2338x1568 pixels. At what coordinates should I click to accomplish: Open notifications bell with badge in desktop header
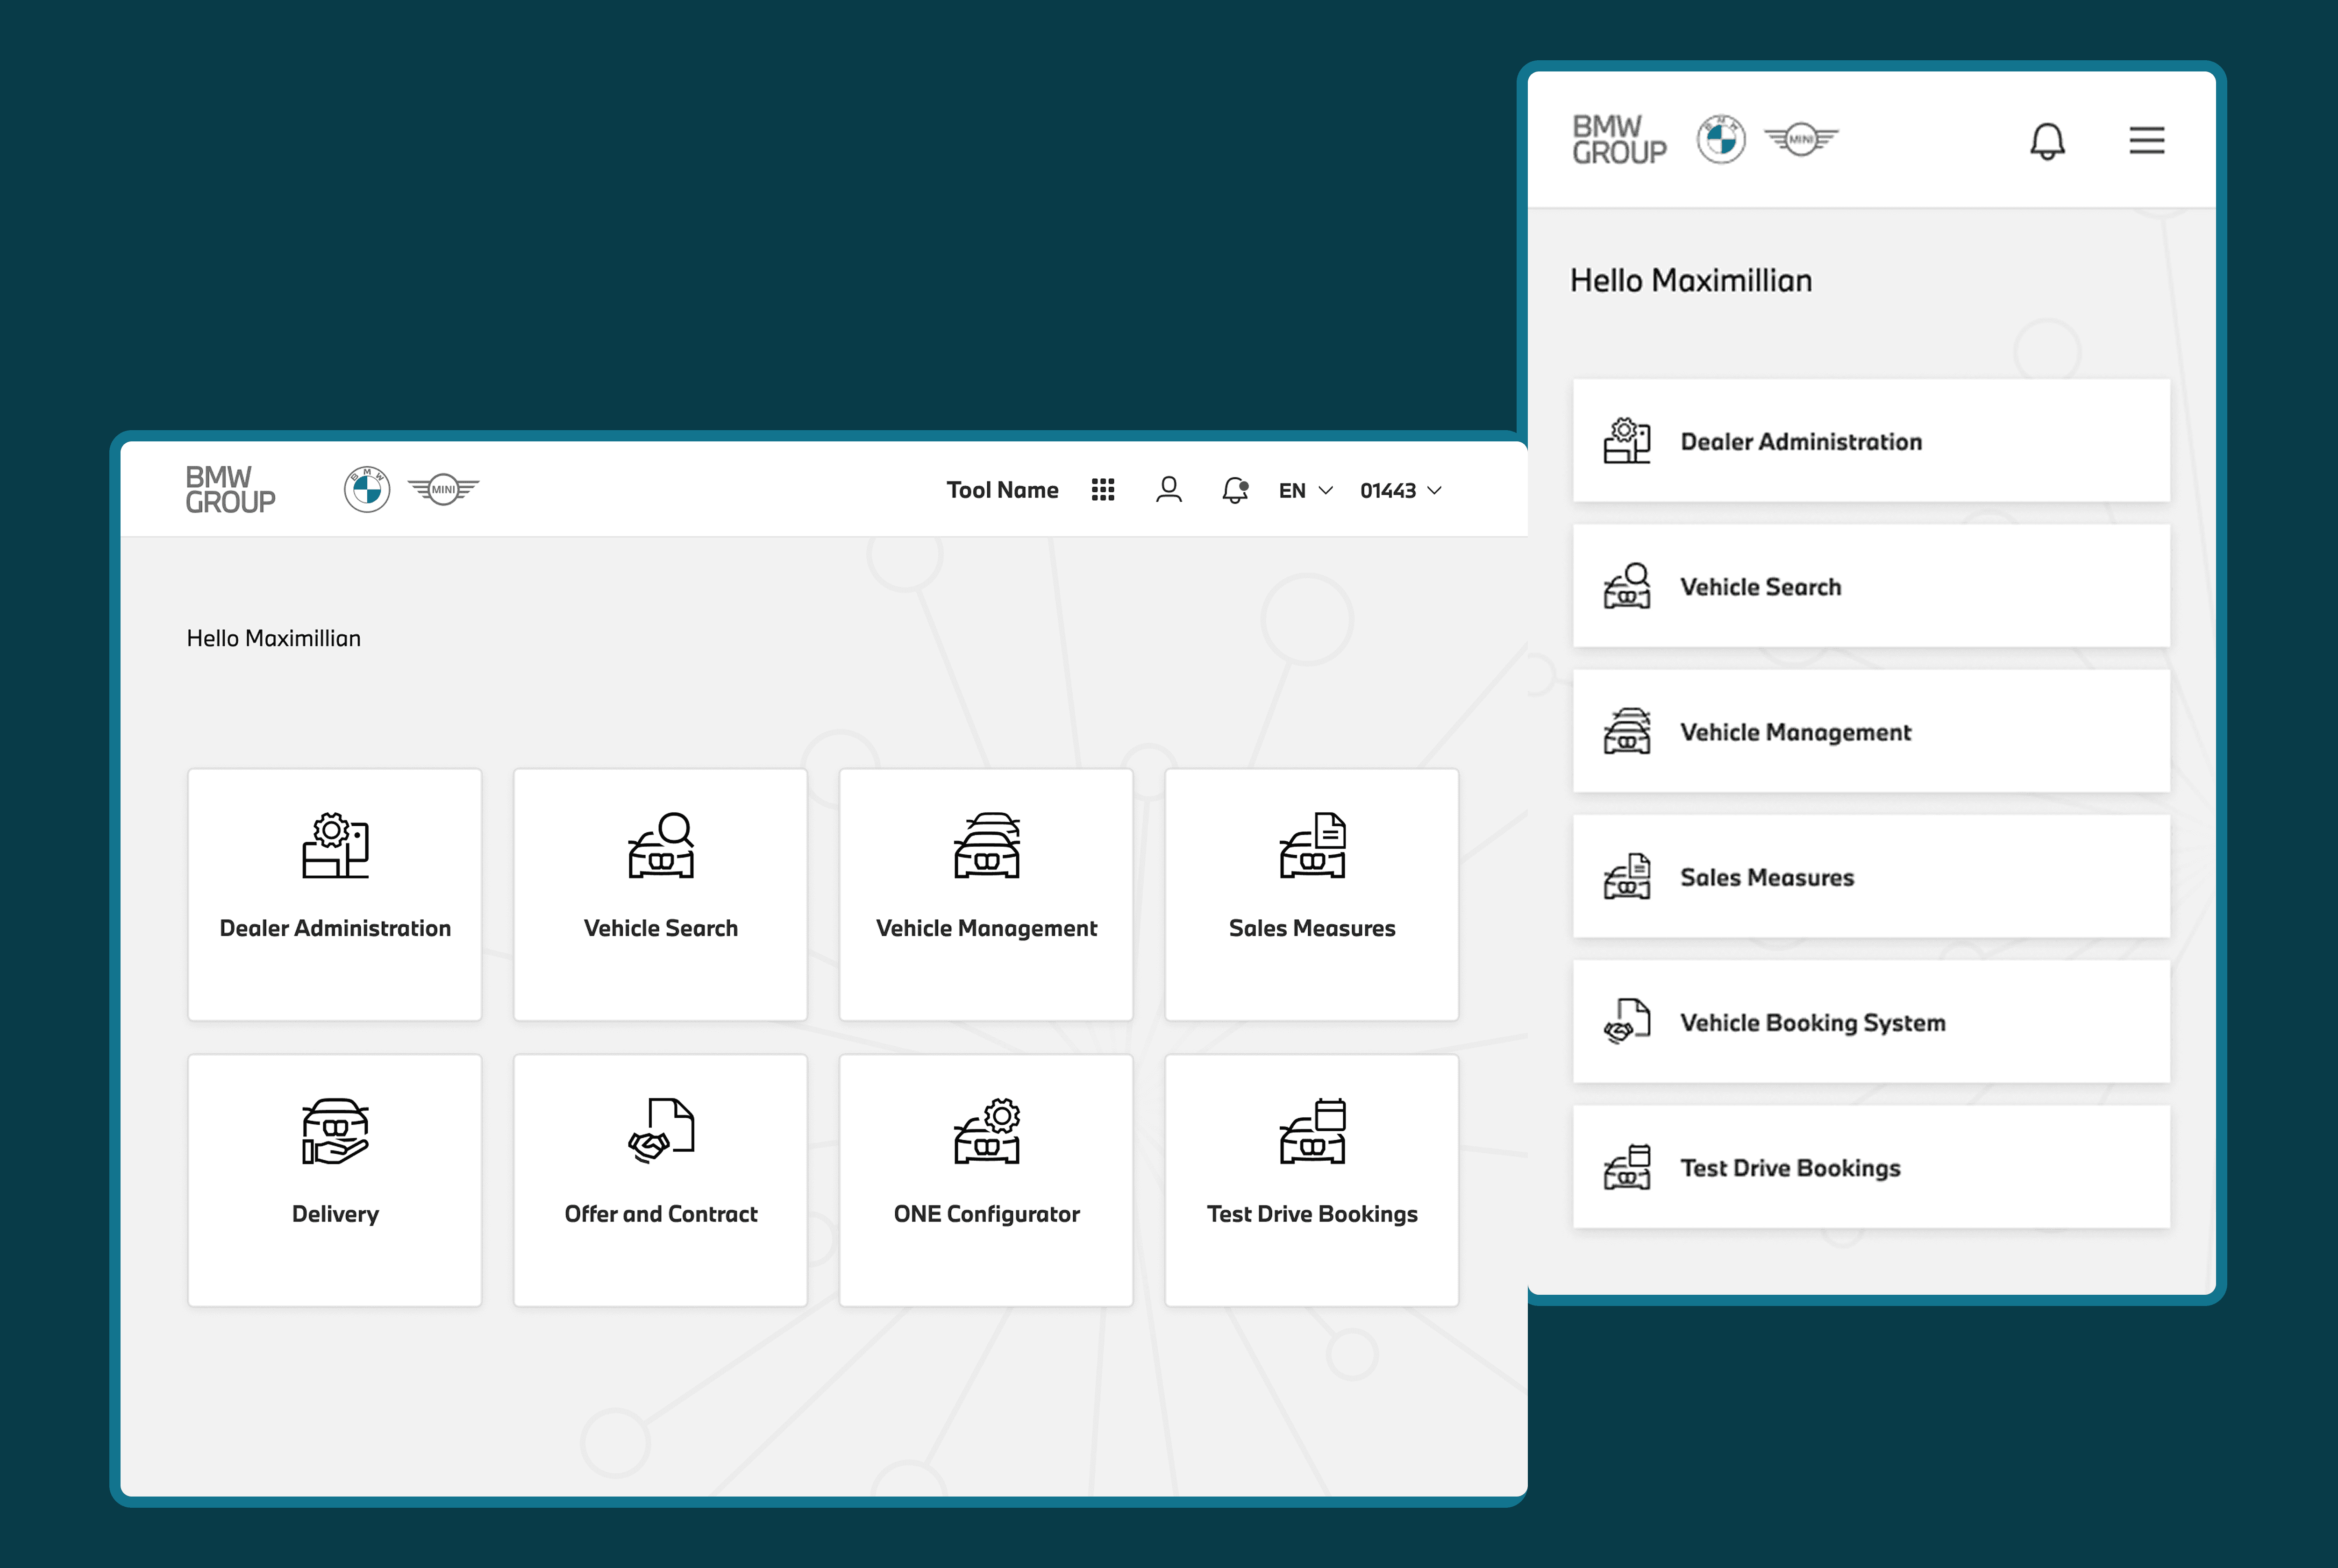tap(1234, 490)
